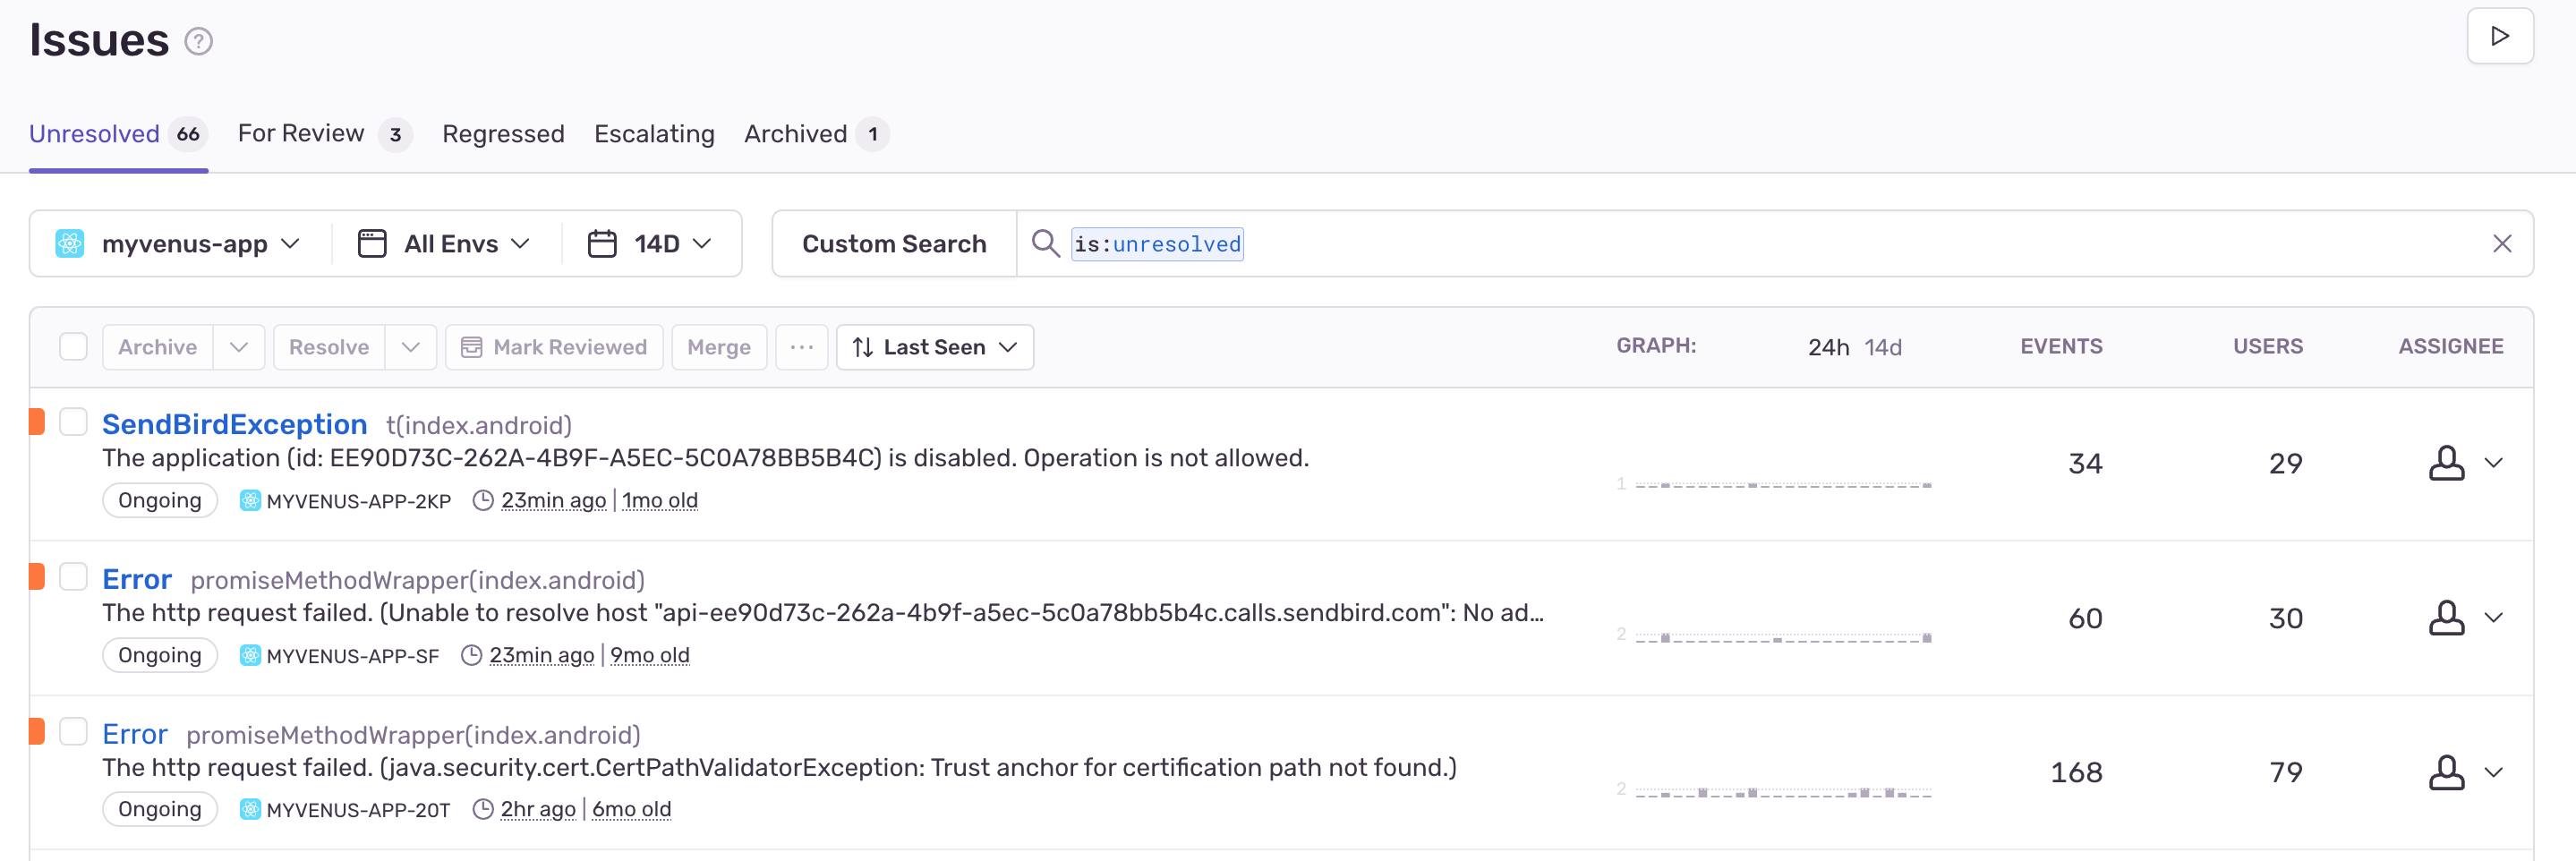Click Mark Reviewed button
This screenshot has height=861, width=2576.
(554, 347)
